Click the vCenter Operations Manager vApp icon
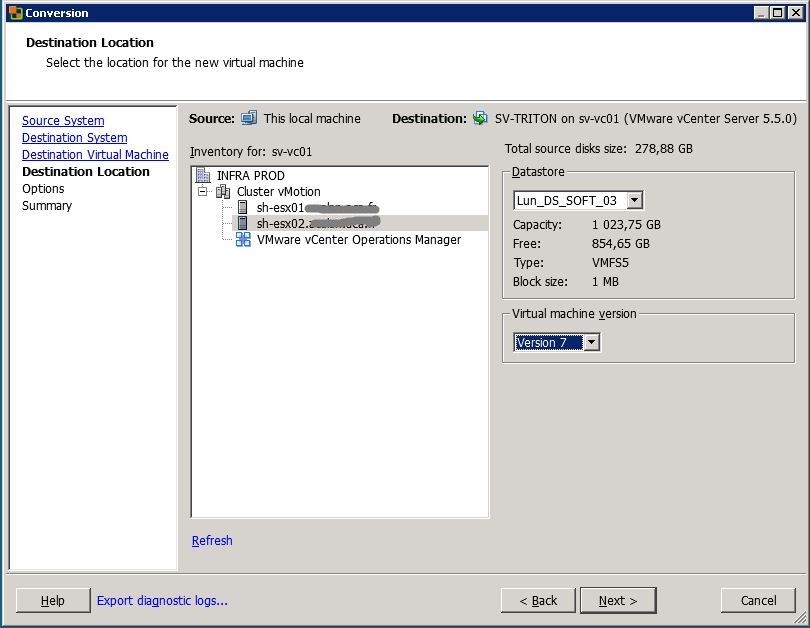The image size is (810, 628). click(x=243, y=240)
